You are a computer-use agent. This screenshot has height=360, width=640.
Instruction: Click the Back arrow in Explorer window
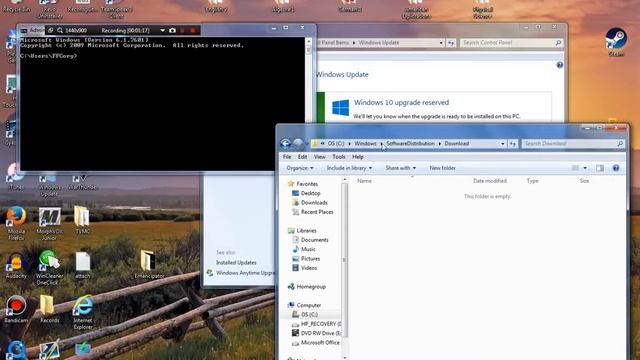pyautogui.click(x=286, y=144)
